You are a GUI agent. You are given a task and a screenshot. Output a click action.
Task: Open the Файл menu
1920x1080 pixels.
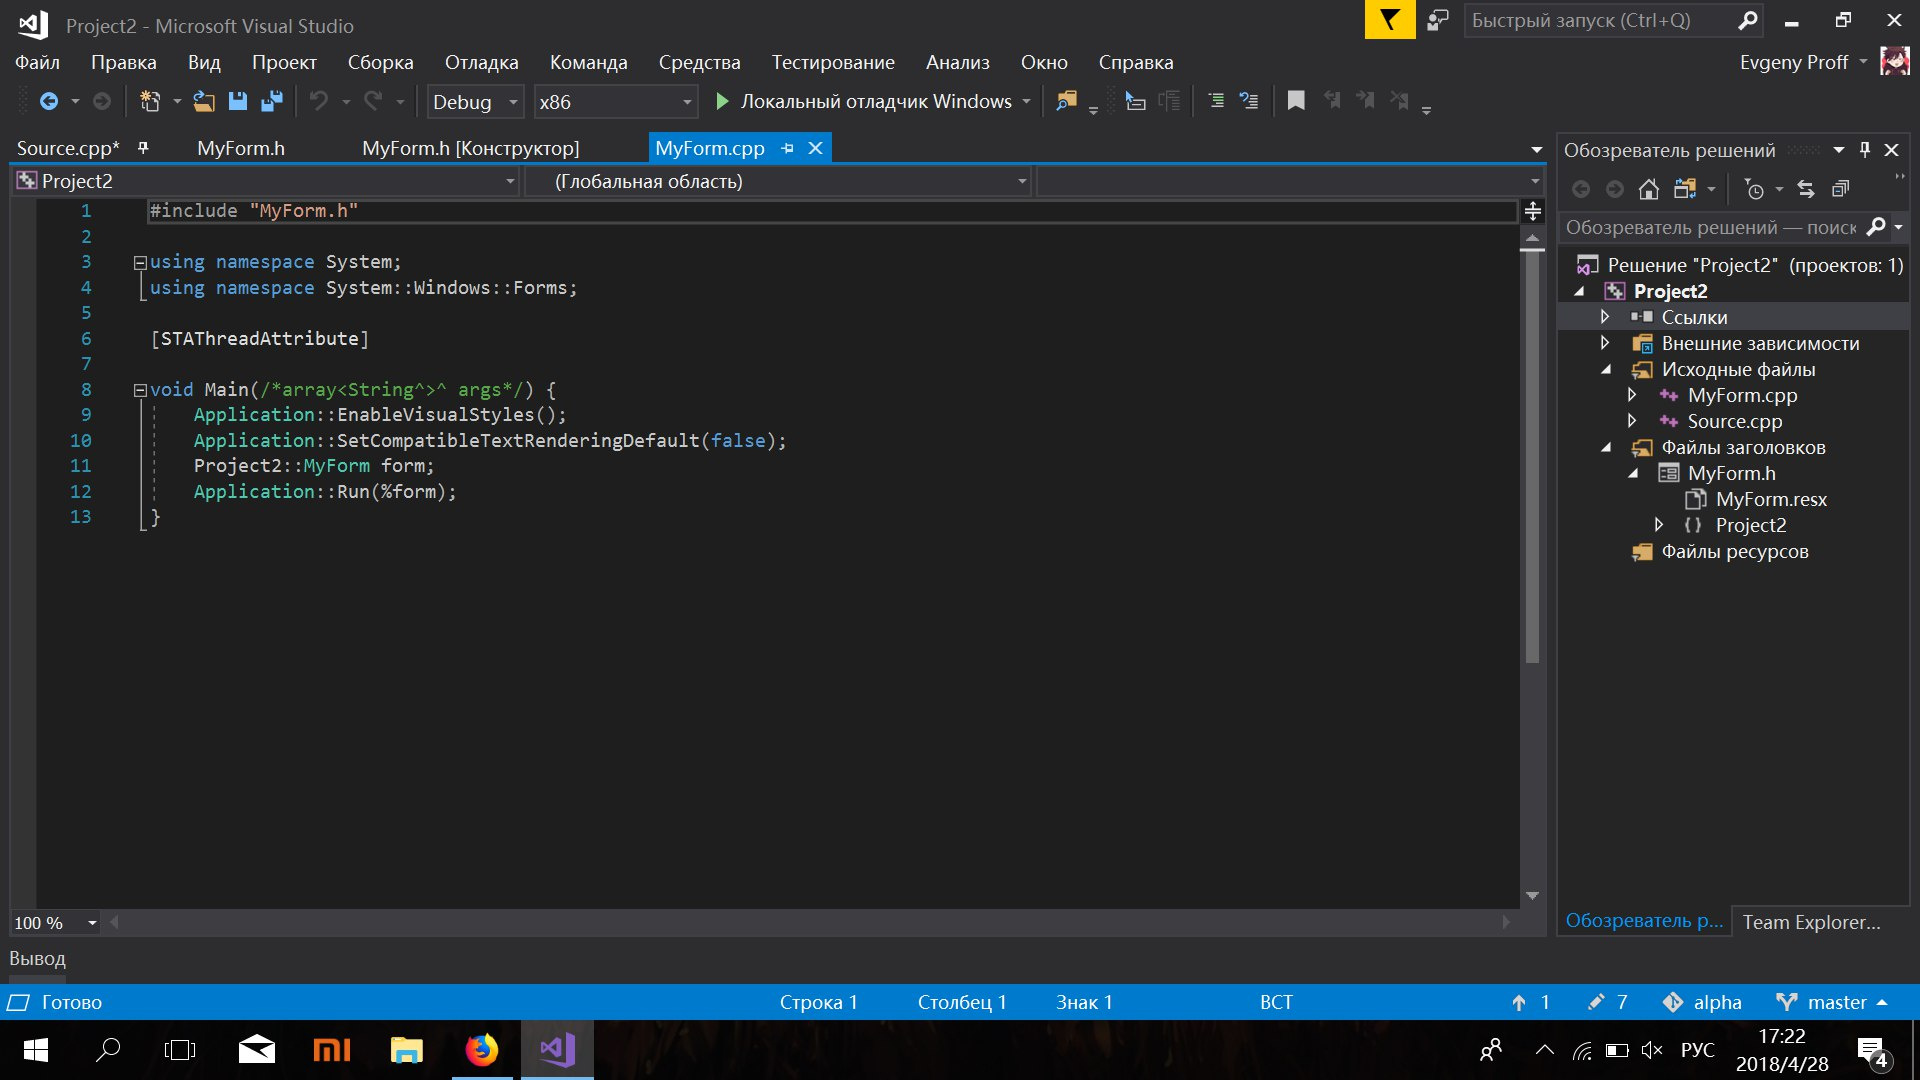37,62
